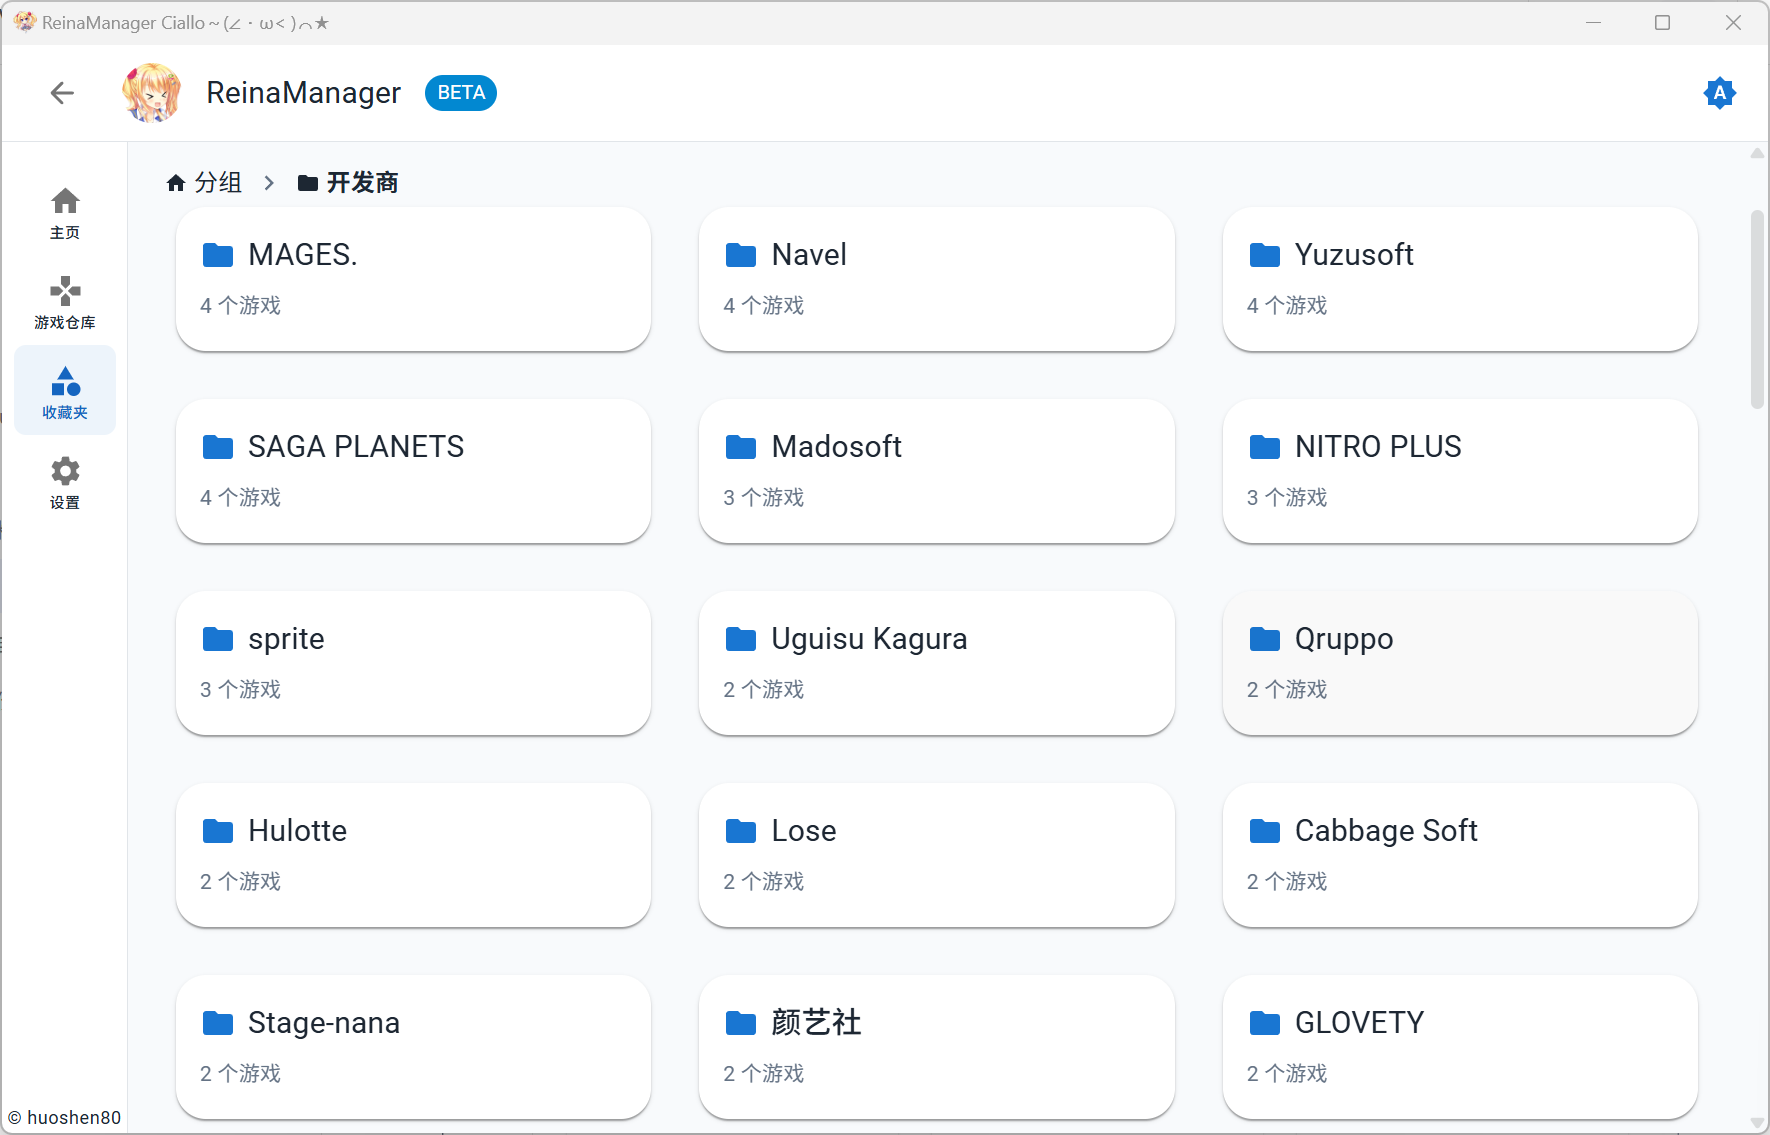Select the 收藏夹 collections section
This screenshot has width=1770, height=1135.
(65, 391)
